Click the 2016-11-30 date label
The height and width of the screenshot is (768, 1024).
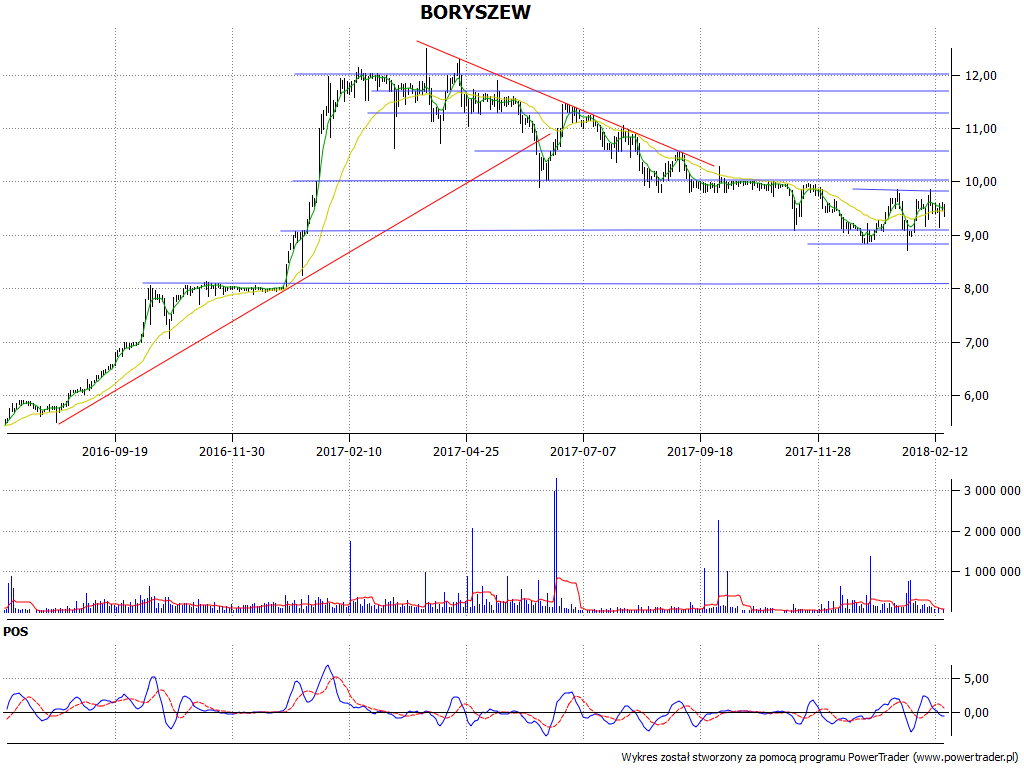(x=232, y=451)
